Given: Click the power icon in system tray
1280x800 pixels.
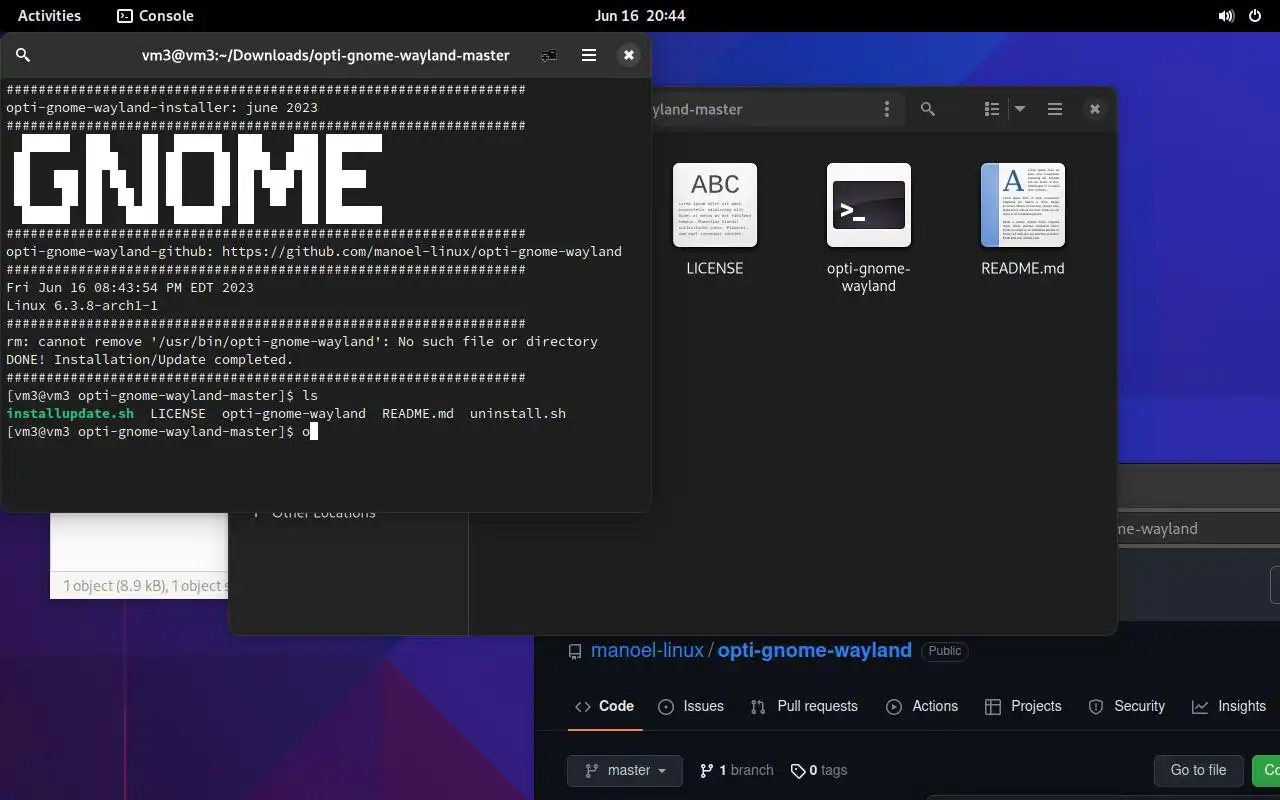Looking at the screenshot, I should 1254,15.
